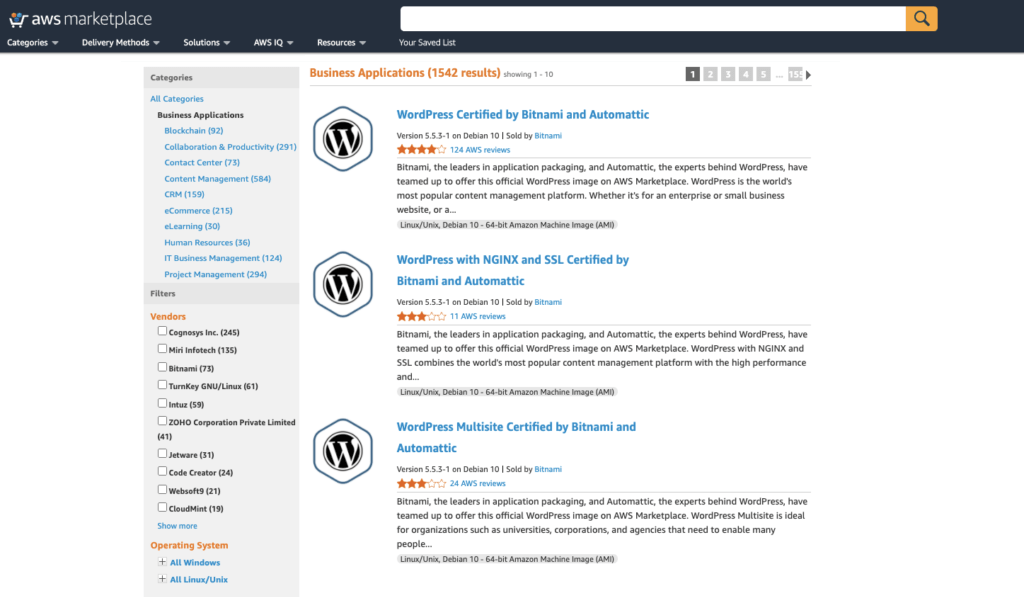Open WordPress Certified by Bitnami logo thumbnail

pyautogui.click(x=343, y=139)
